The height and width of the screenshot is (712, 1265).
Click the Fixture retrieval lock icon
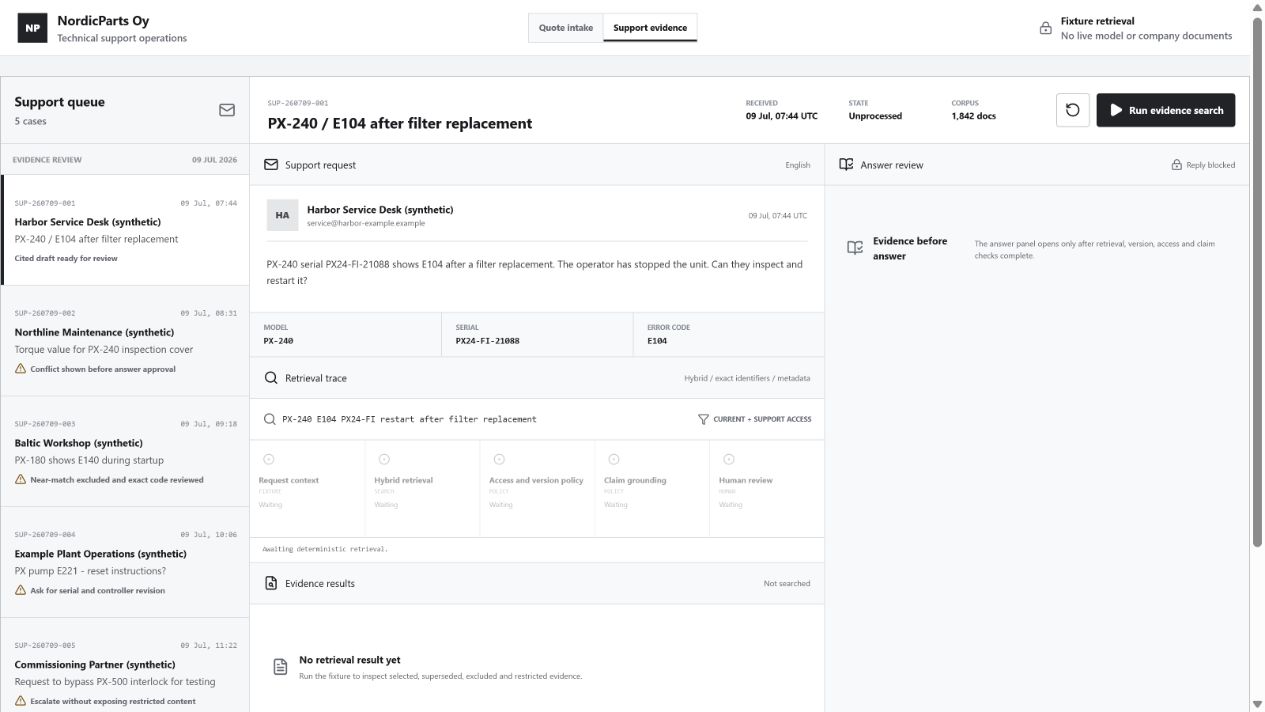click(x=1045, y=28)
